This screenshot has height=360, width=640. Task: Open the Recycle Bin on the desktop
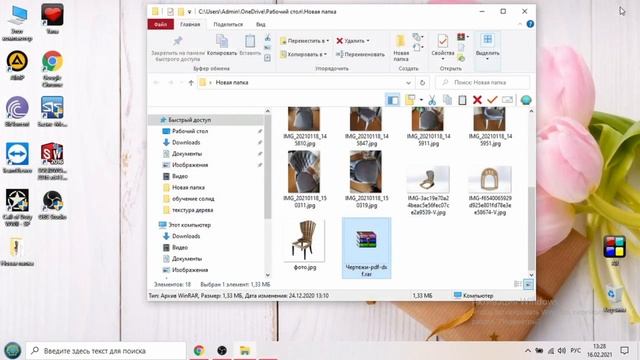tap(614, 299)
